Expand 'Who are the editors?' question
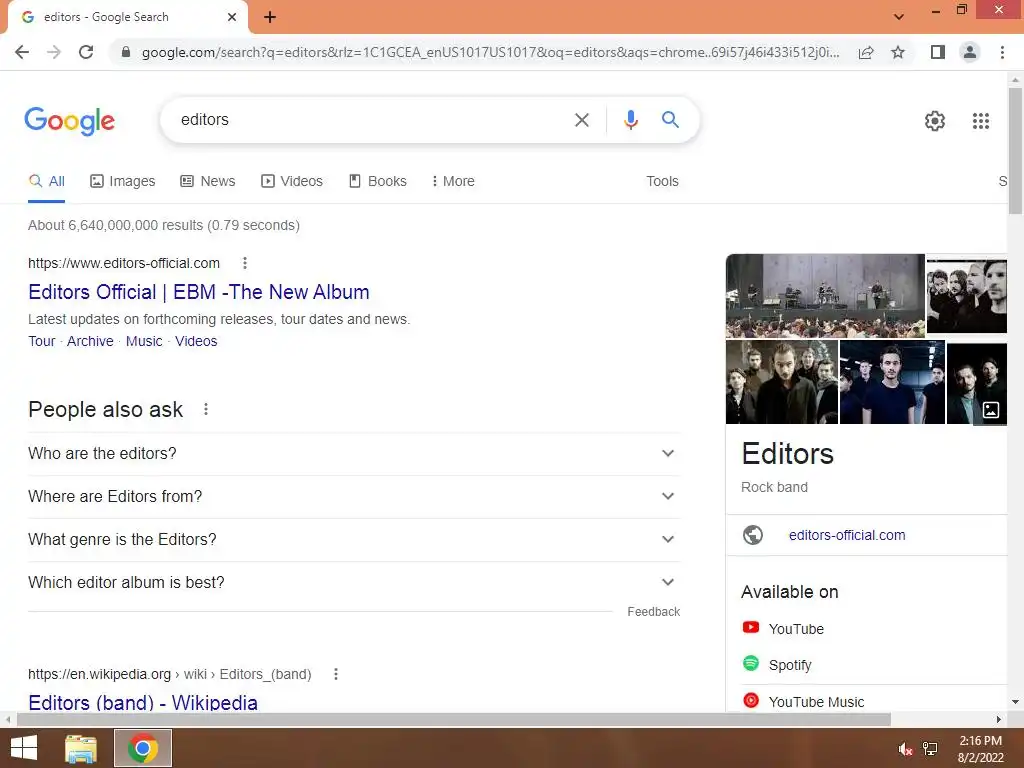The width and height of the screenshot is (1024, 768). click(x=354, y=453)
